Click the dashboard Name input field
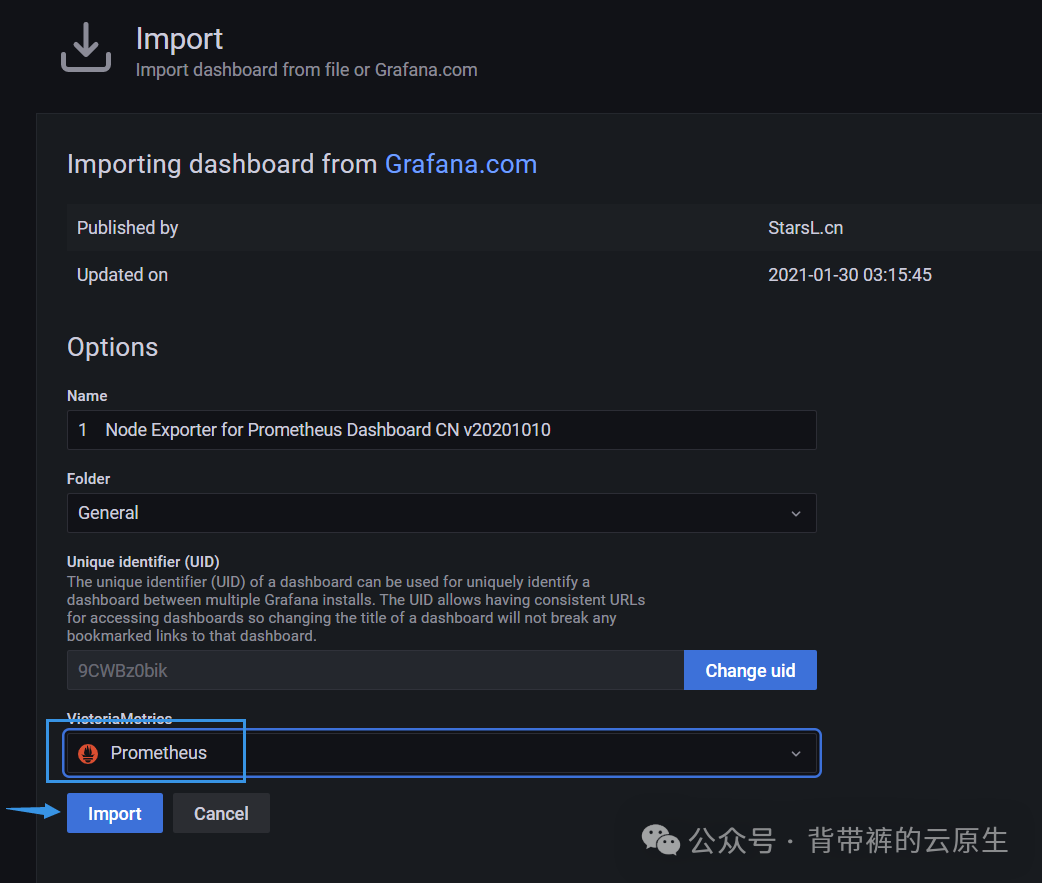Screen dimensions: 1042x883 tap(441, 430)
